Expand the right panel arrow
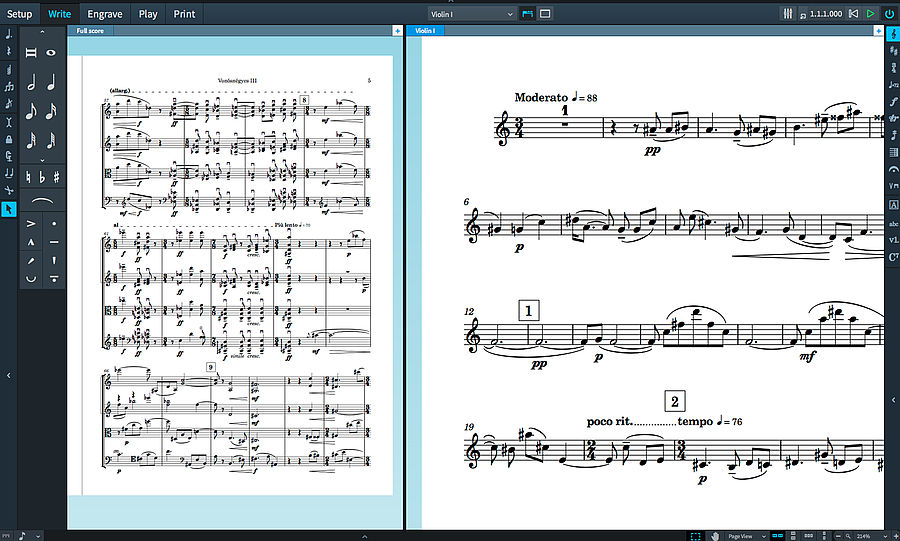 [893, 400]
